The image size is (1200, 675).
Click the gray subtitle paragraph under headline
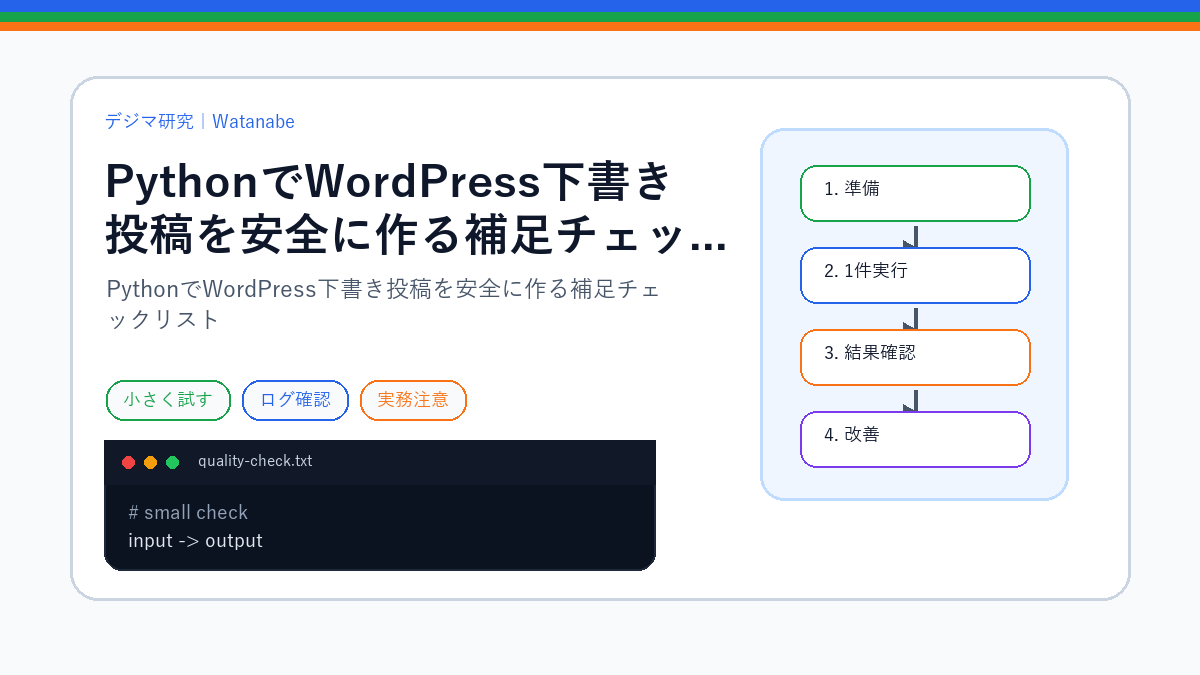click(383, 304)
